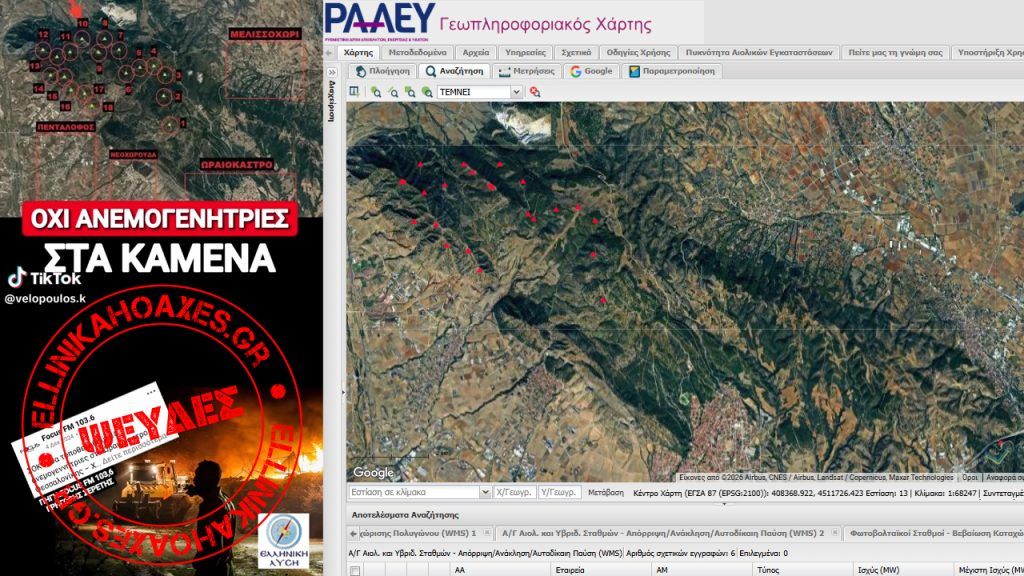The width and height of the screenshot is (1024, 576).
Task: Open Πυκνότητα Αιολικών Εγκαταστάσεων tab
Action: coord(759,52)
